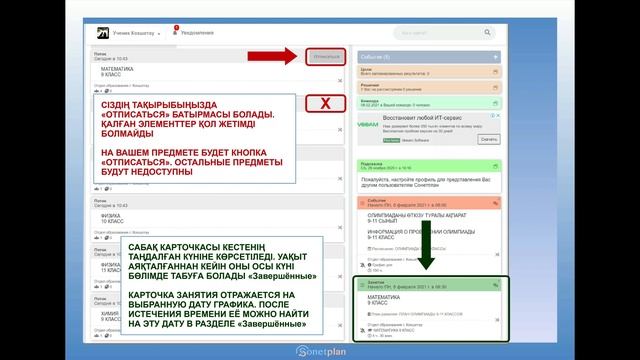Image resolution: width=640 pixels, height=360 pixels.
Task: Open the События panel header
Action: (429, 57)
